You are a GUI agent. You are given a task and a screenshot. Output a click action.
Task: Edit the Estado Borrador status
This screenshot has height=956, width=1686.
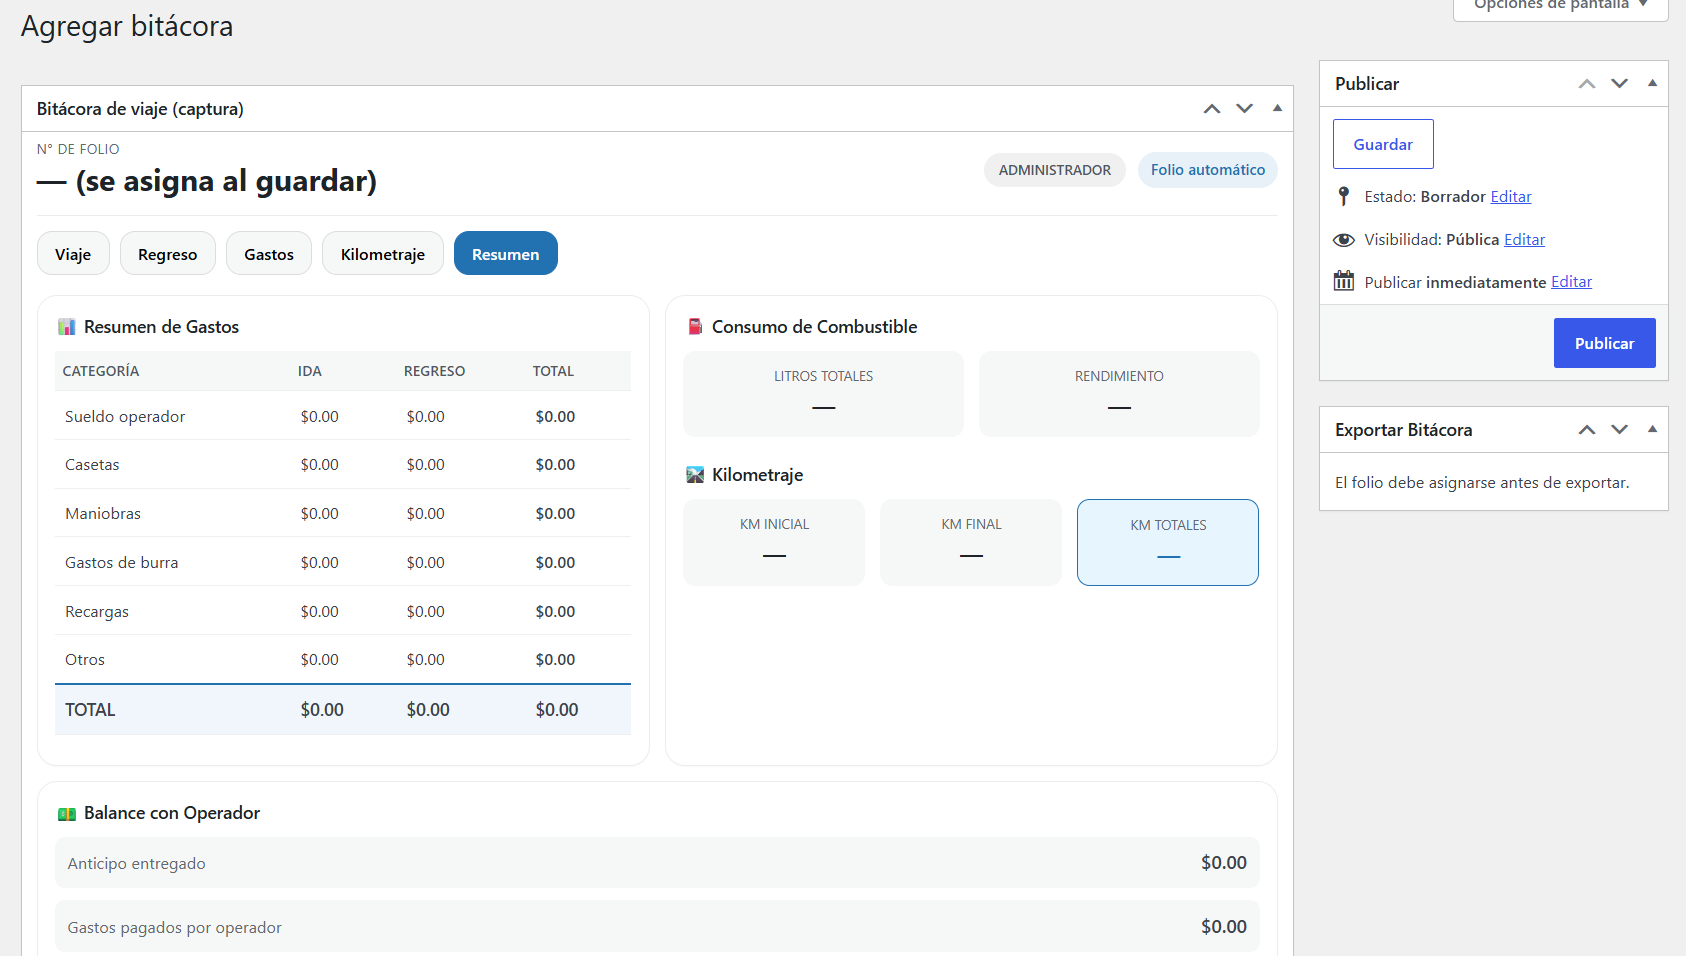(x=1511, y=197)
